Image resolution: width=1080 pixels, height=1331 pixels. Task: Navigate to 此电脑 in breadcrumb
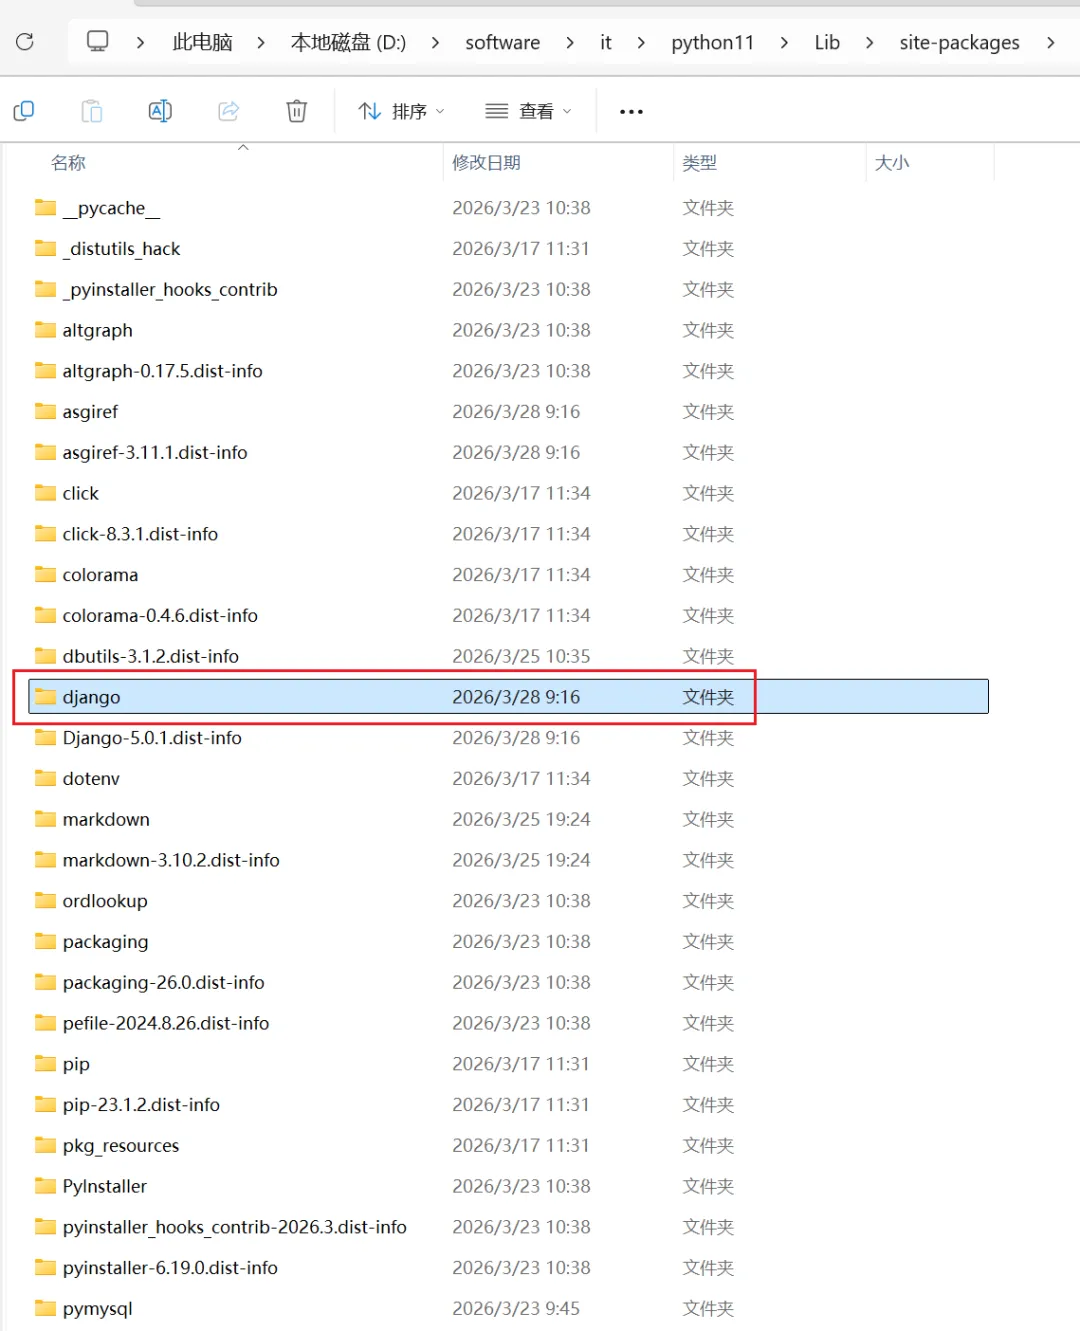pos(203,42)
